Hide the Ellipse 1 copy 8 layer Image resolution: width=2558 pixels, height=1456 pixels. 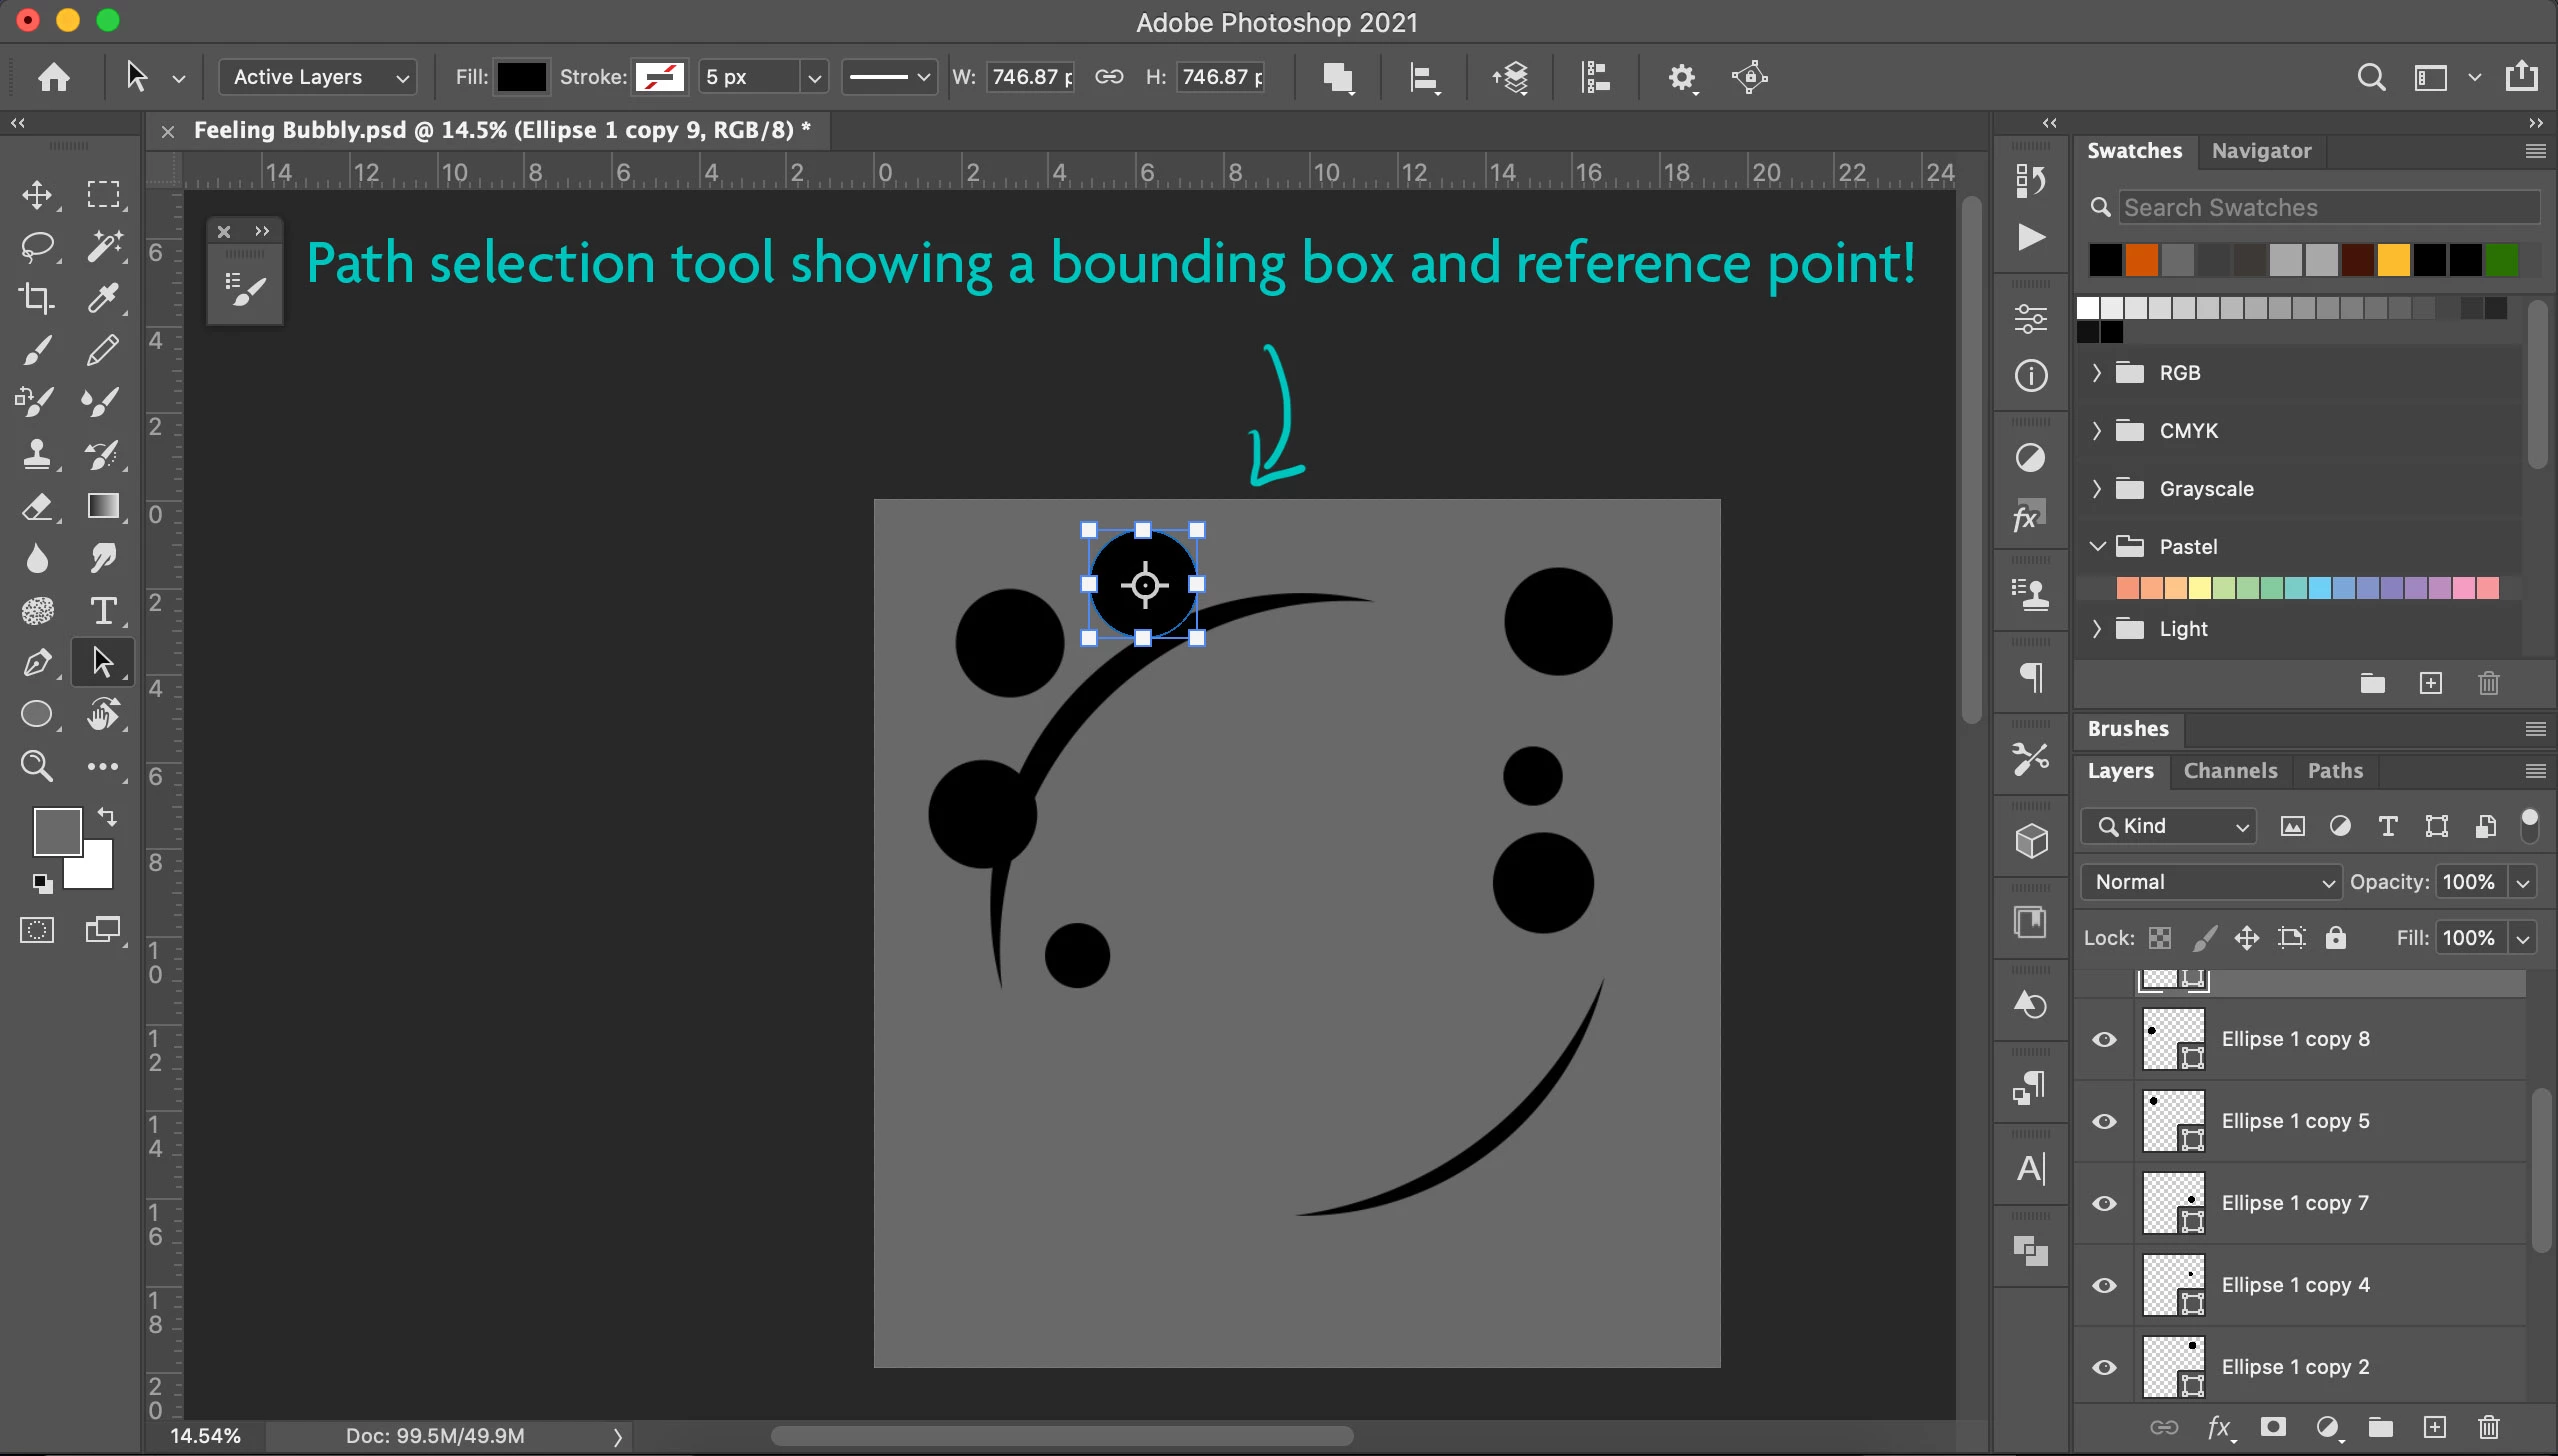pos(2104,1039)
